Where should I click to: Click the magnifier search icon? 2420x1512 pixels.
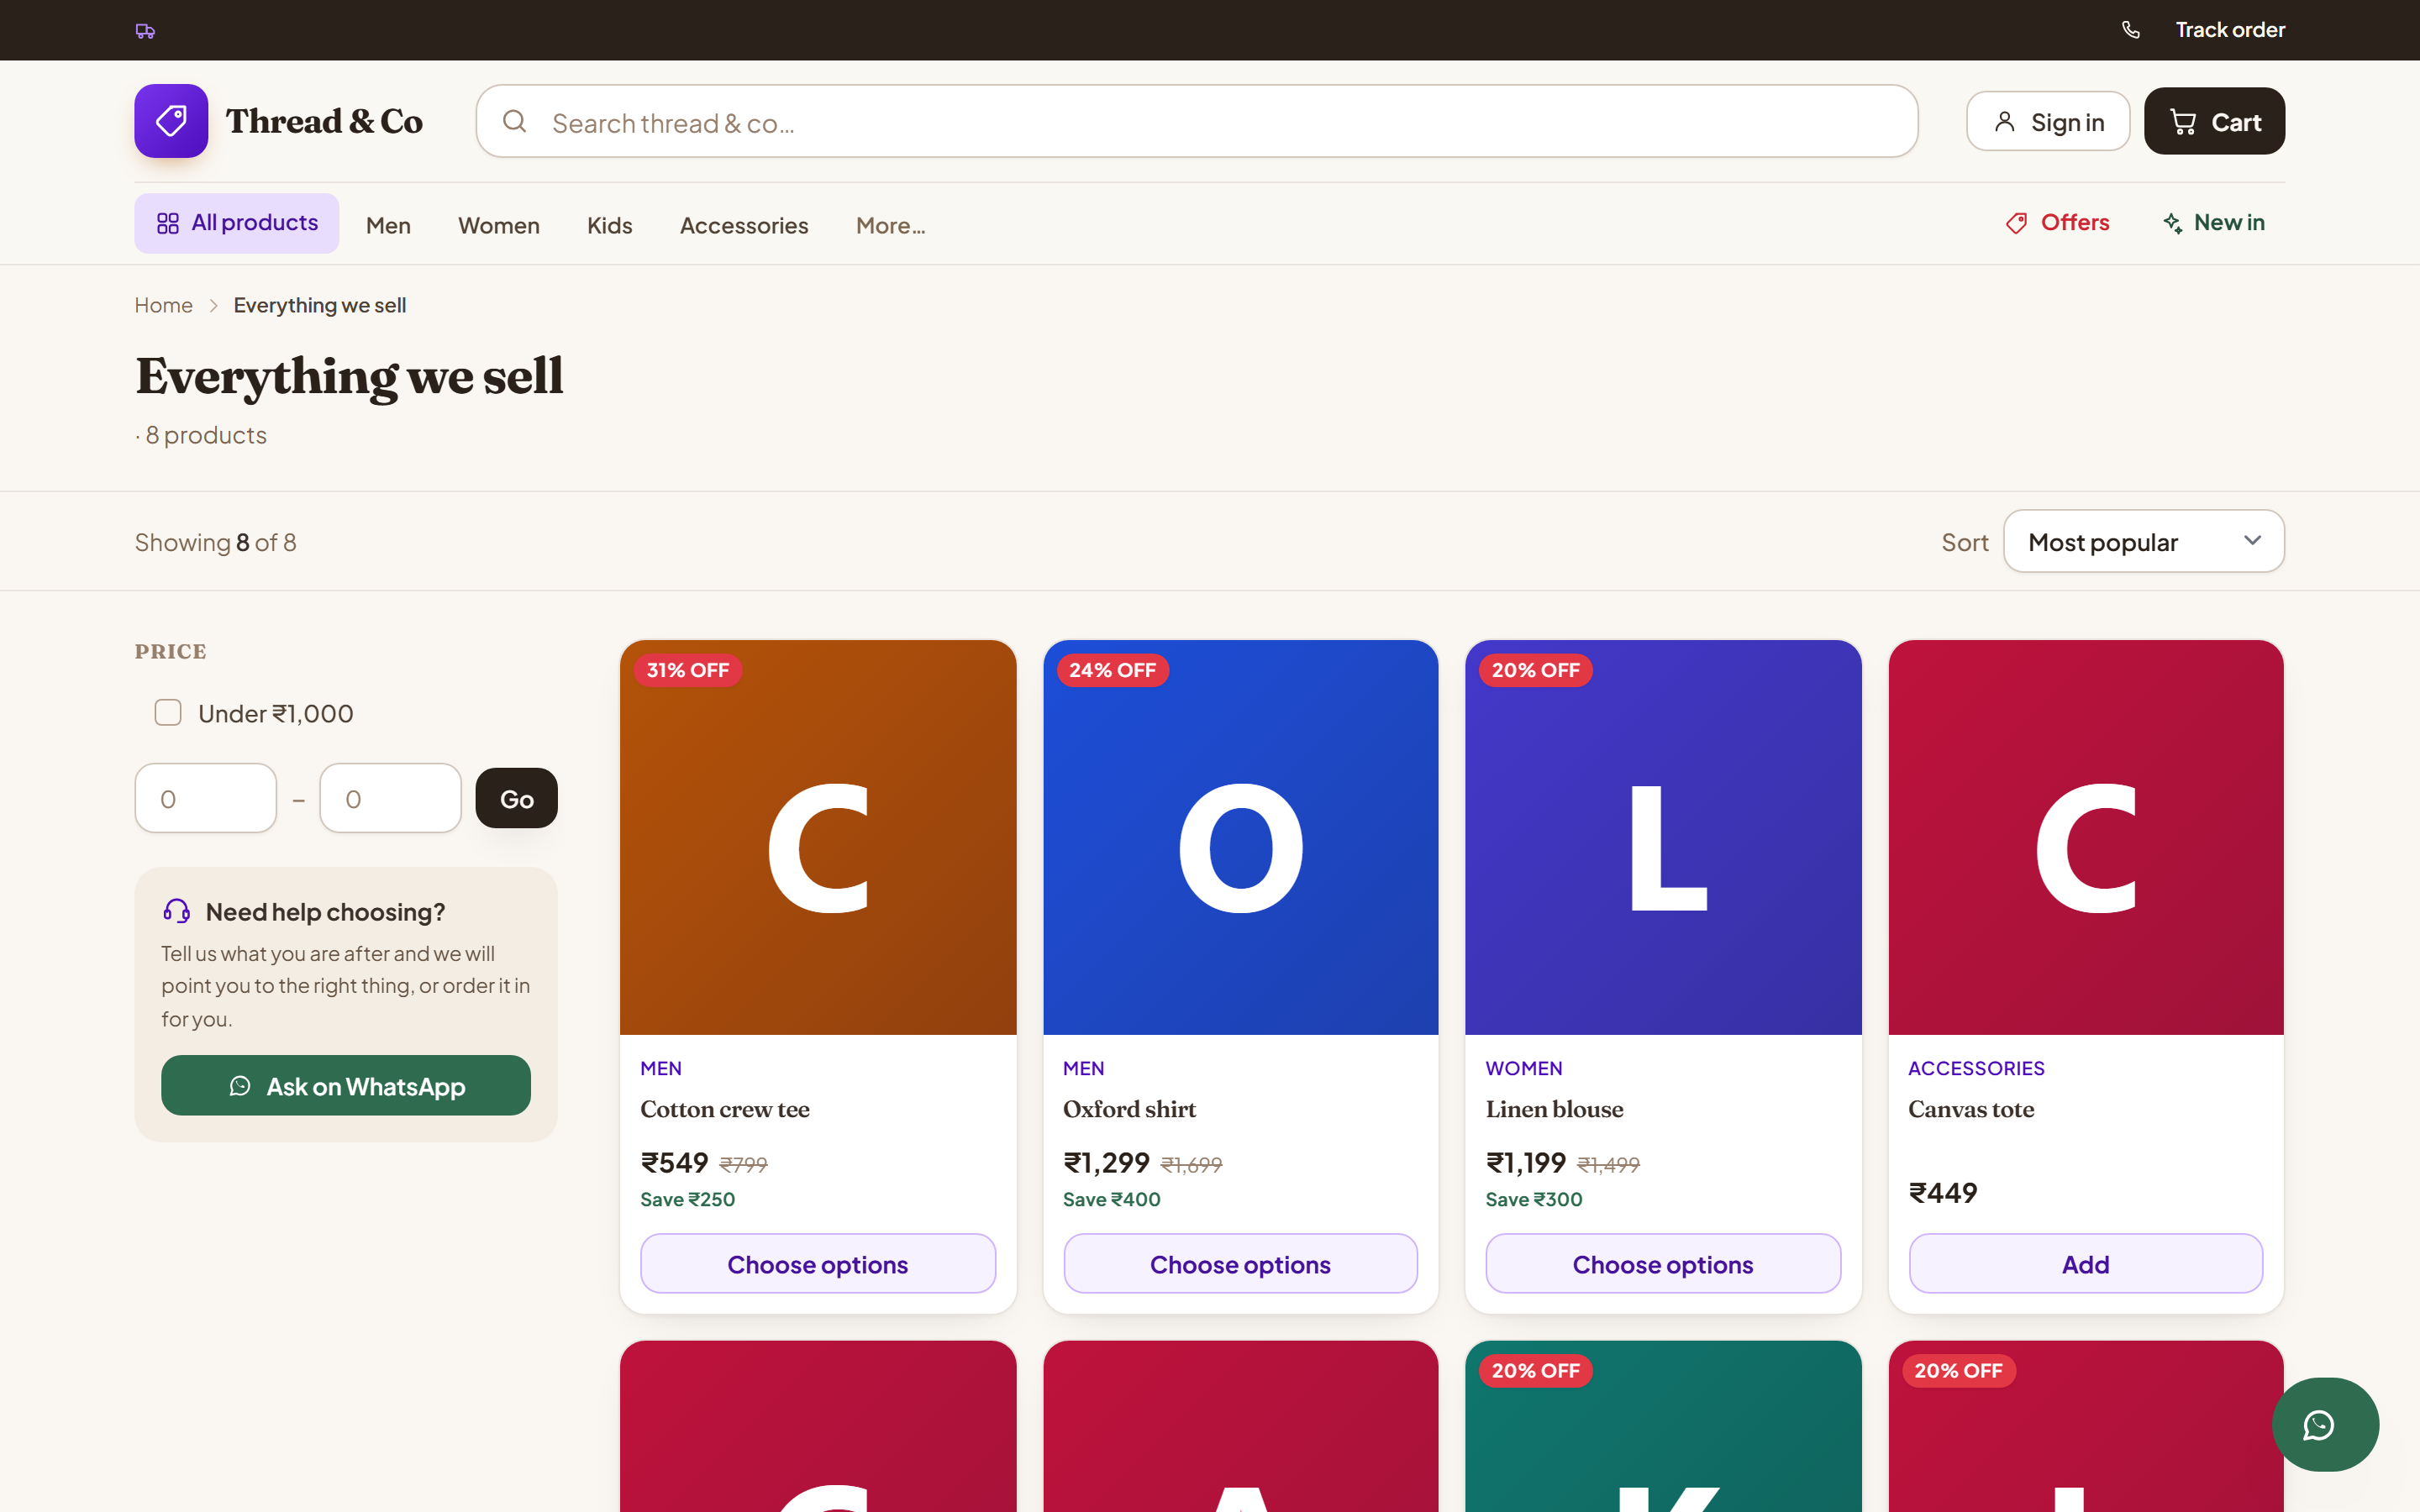click(515, 122)
